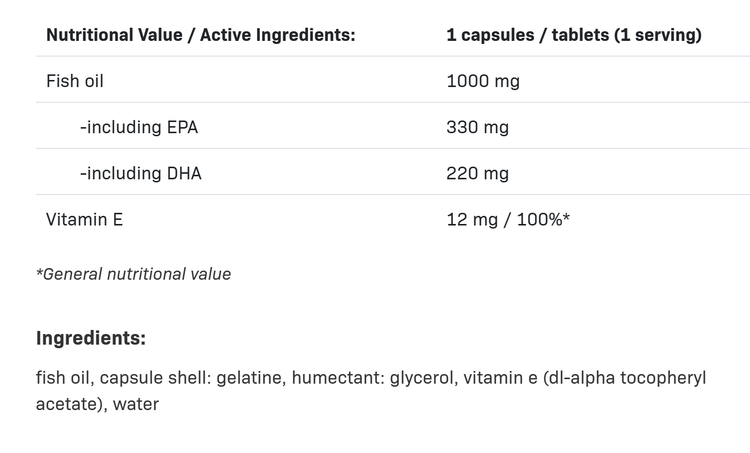Select the "Fish oil" row label in table

coord(75,81)
